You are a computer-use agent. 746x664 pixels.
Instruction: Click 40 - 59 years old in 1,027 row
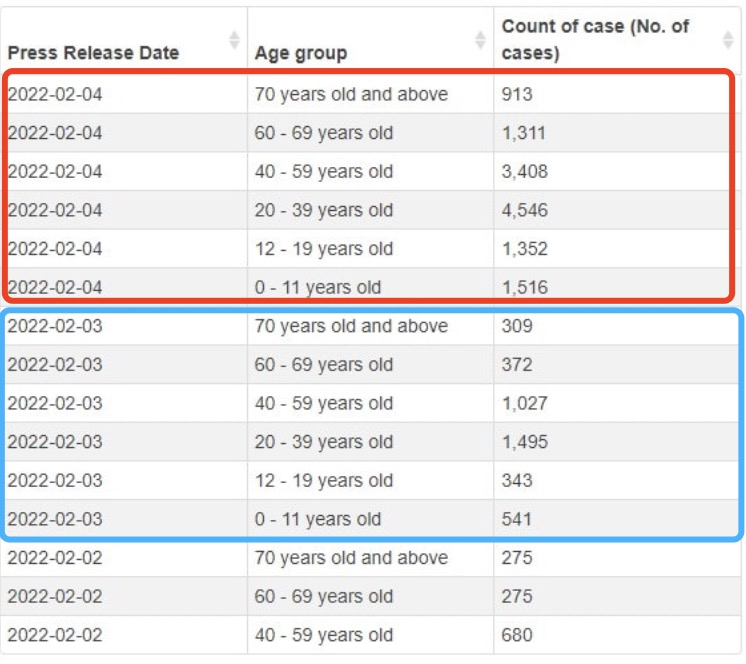[x=324, y=403]
